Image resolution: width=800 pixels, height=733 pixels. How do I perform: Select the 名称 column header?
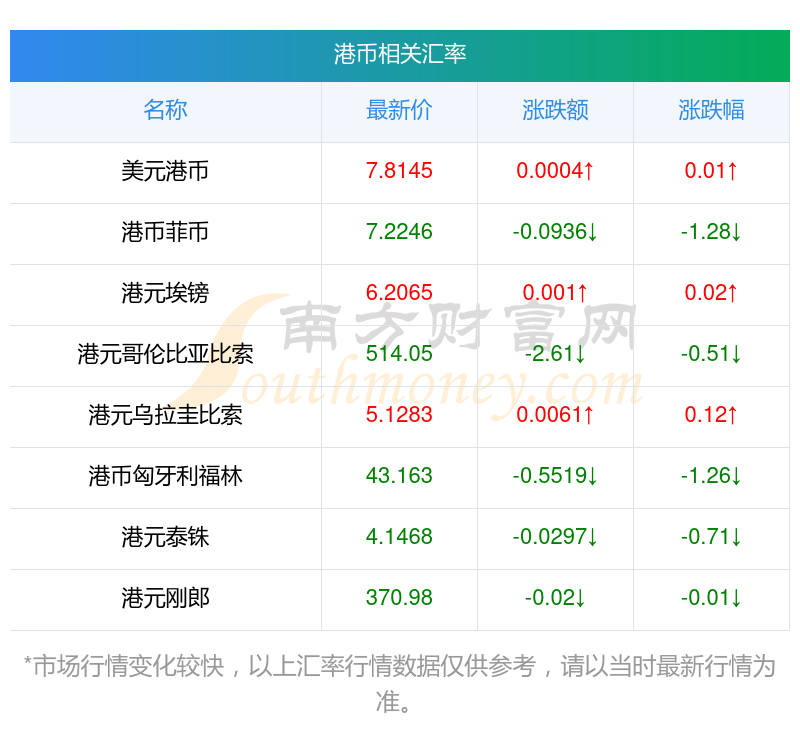pyautogui.click(x=165, y=110)
